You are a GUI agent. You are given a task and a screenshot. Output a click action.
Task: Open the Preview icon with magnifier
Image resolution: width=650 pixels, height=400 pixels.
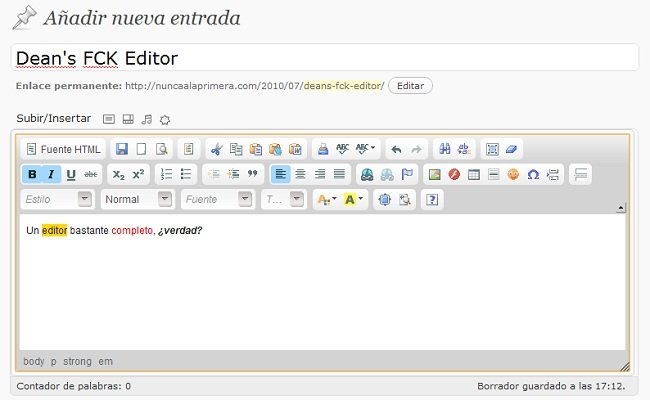161,149
